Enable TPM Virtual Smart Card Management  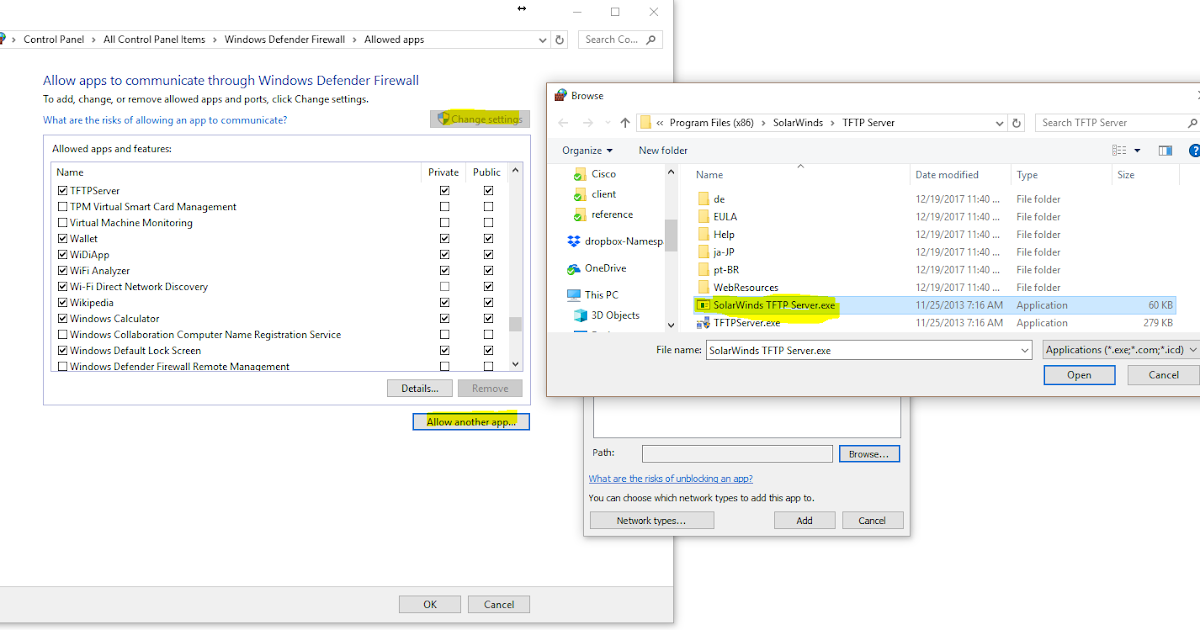64,206
